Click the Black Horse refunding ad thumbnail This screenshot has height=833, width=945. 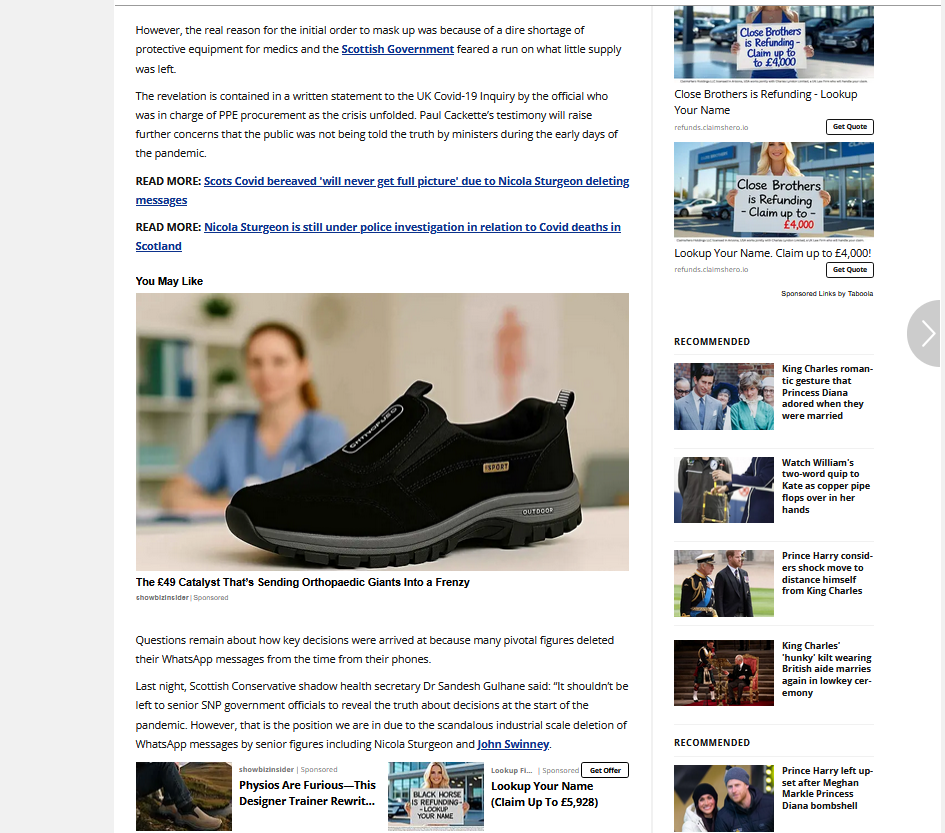[x=436, y=796]
